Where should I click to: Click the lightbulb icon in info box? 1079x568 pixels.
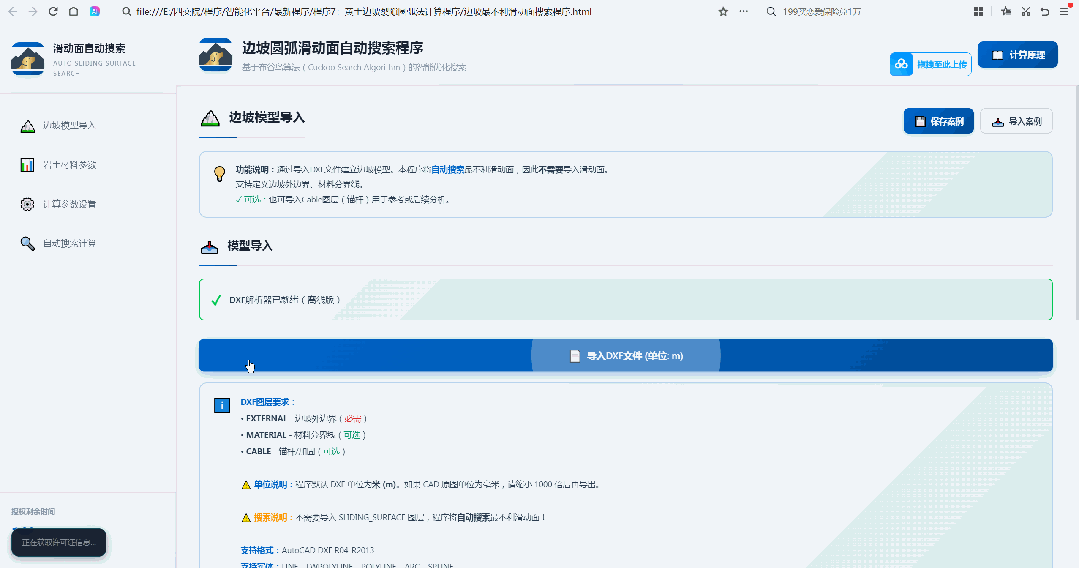click(x=220, y=173)
